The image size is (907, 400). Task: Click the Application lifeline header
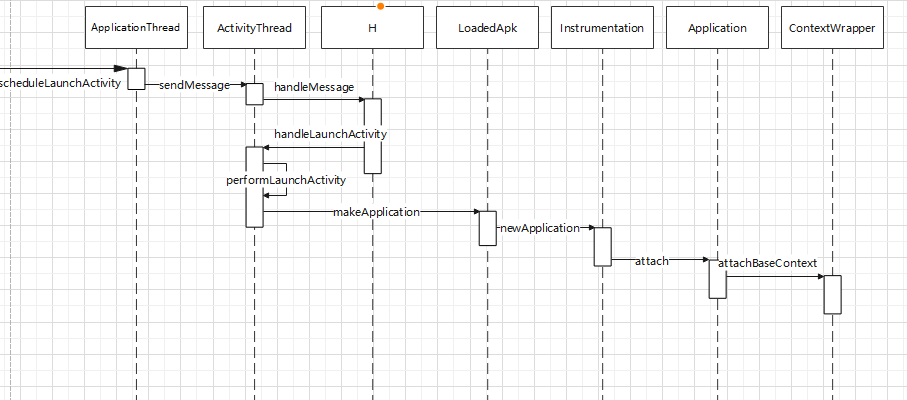point(717,28)
